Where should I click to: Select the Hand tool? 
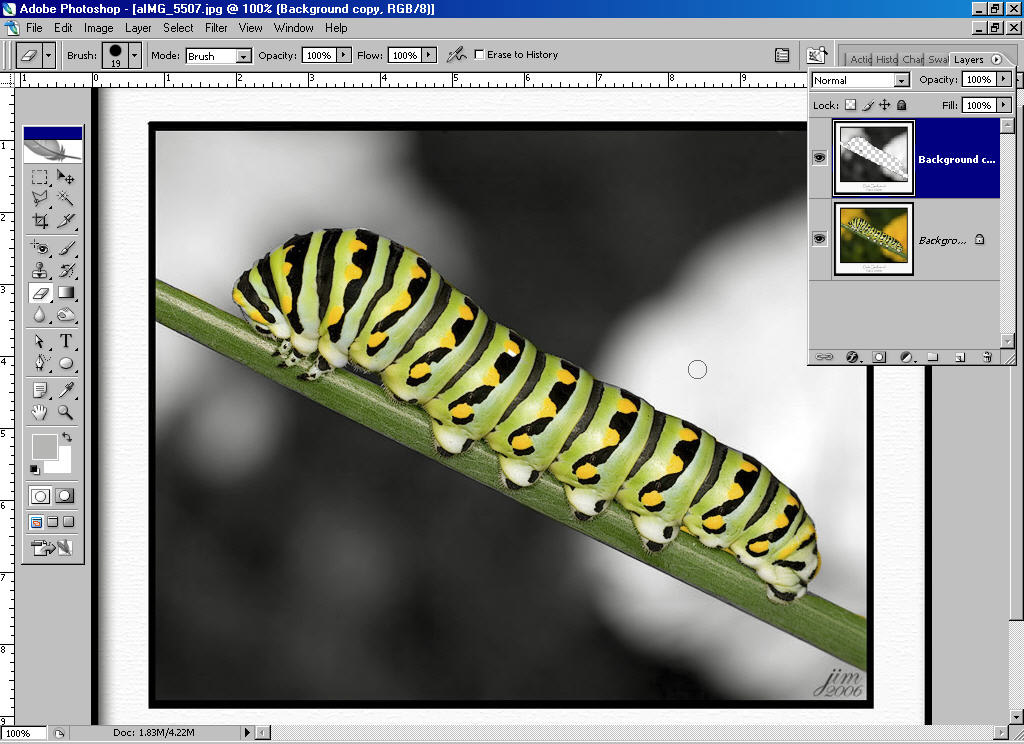coord(40,412)
